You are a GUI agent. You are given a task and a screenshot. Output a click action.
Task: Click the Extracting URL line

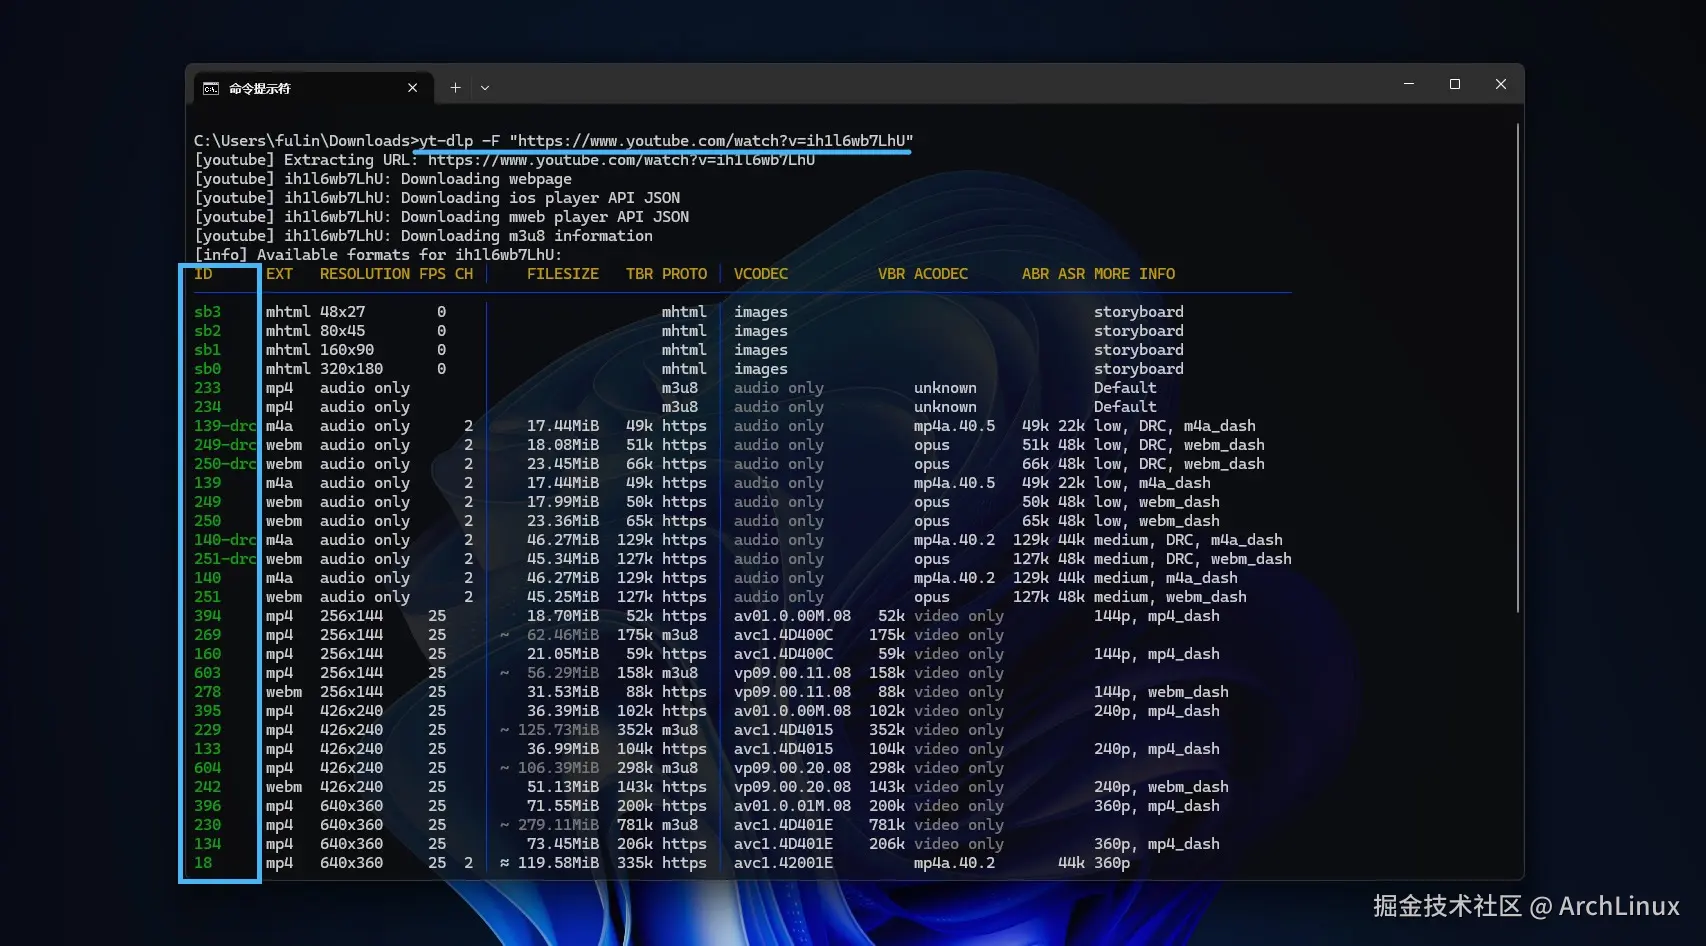(x=505, y=160)
